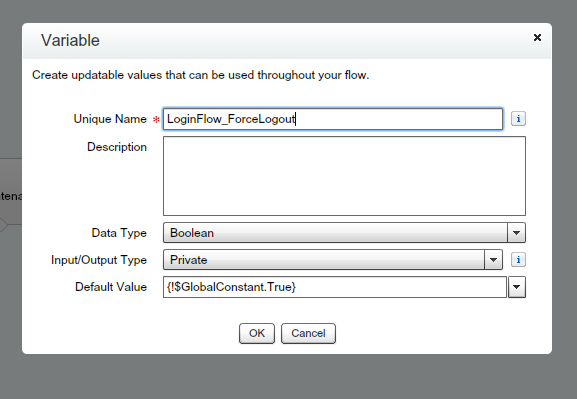Click OK to save the variable
The width and height of the screenshot is (577, 399).
point(257,333)
